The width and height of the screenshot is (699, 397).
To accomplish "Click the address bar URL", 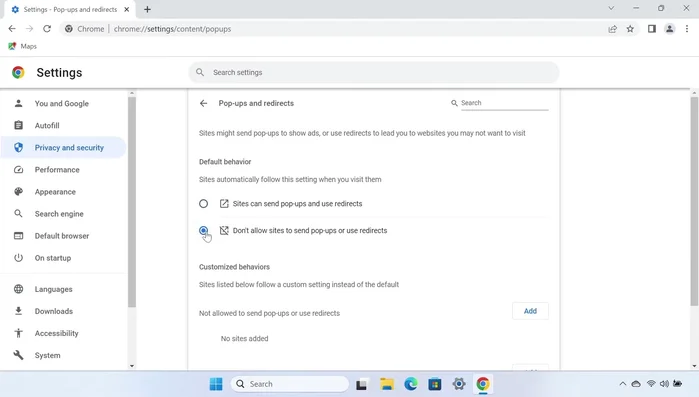I will point(172,29).
